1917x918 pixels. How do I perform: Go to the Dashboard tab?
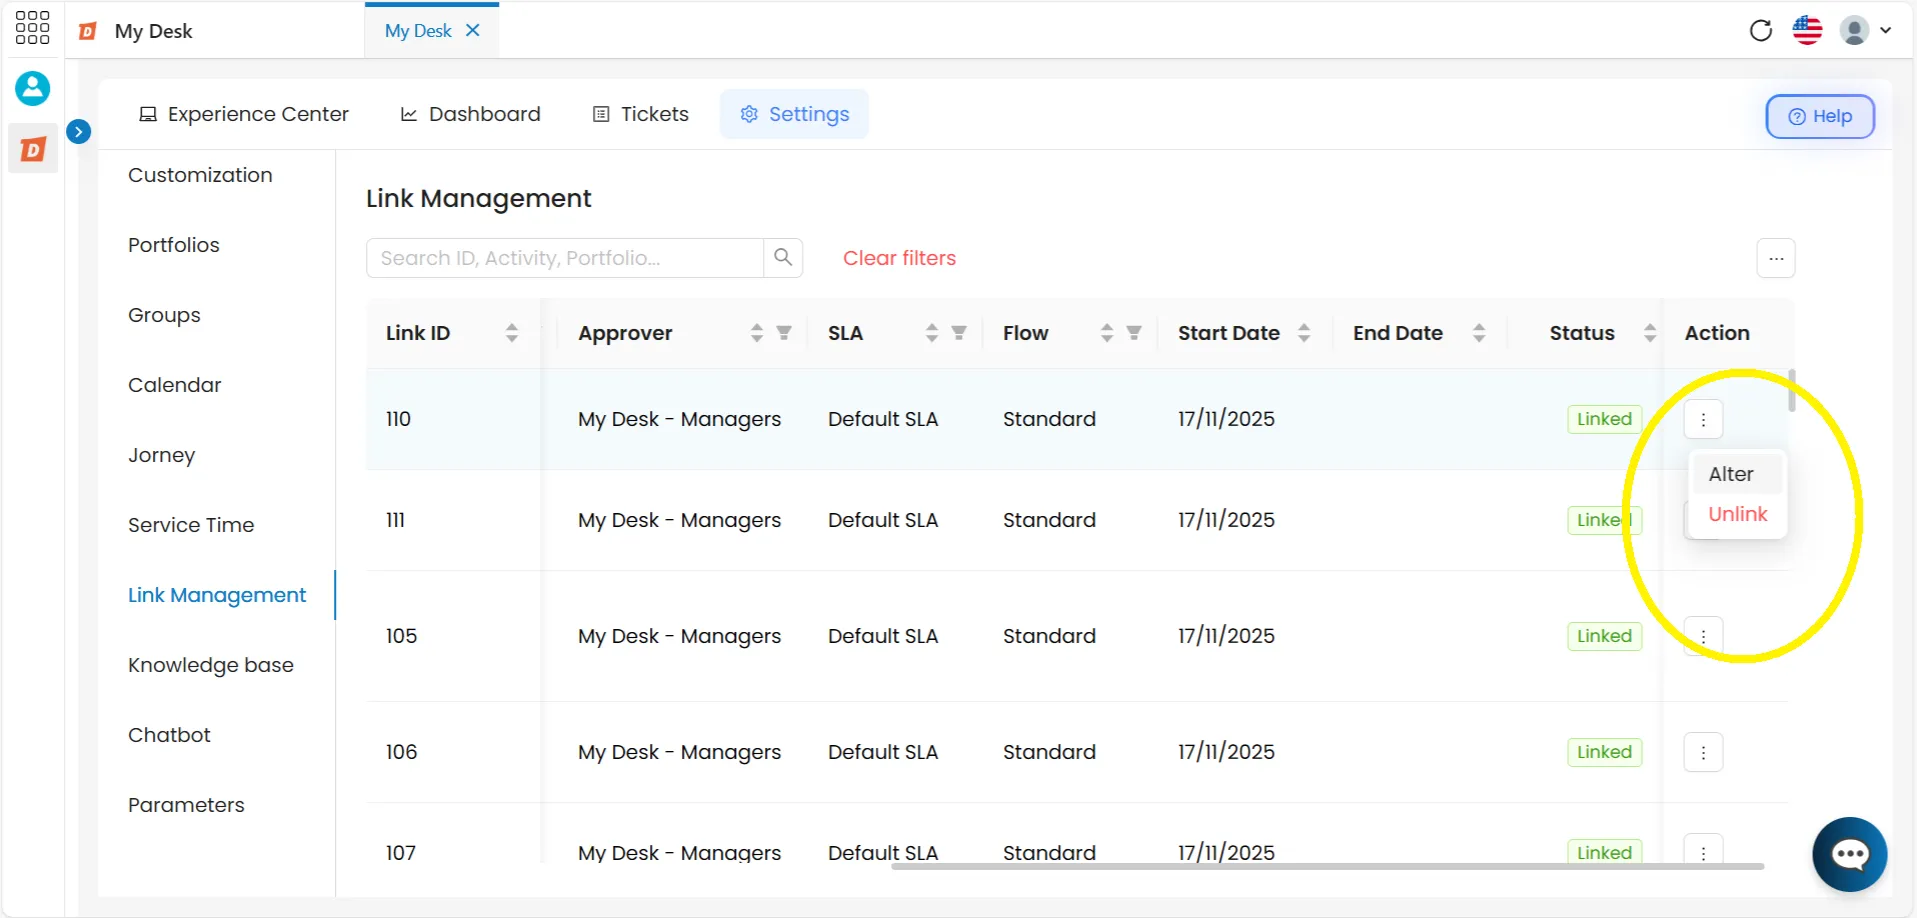[470, 114]
